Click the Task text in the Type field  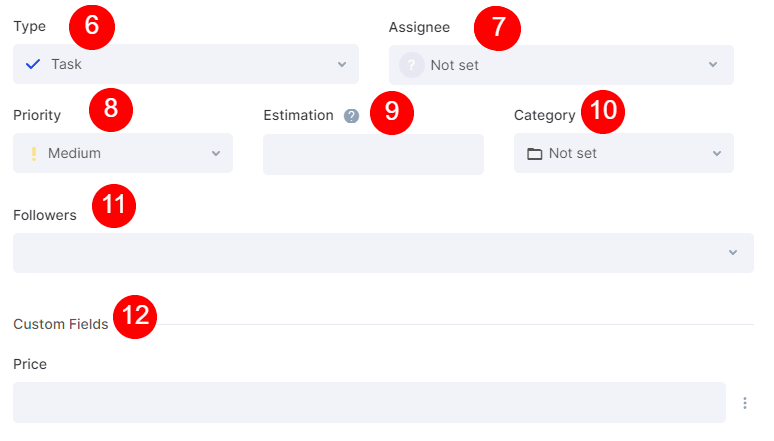[67, 65]
